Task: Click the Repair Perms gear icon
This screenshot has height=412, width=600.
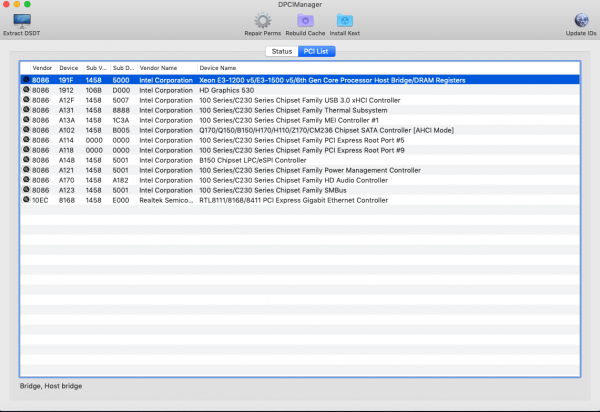Action: 263,20
